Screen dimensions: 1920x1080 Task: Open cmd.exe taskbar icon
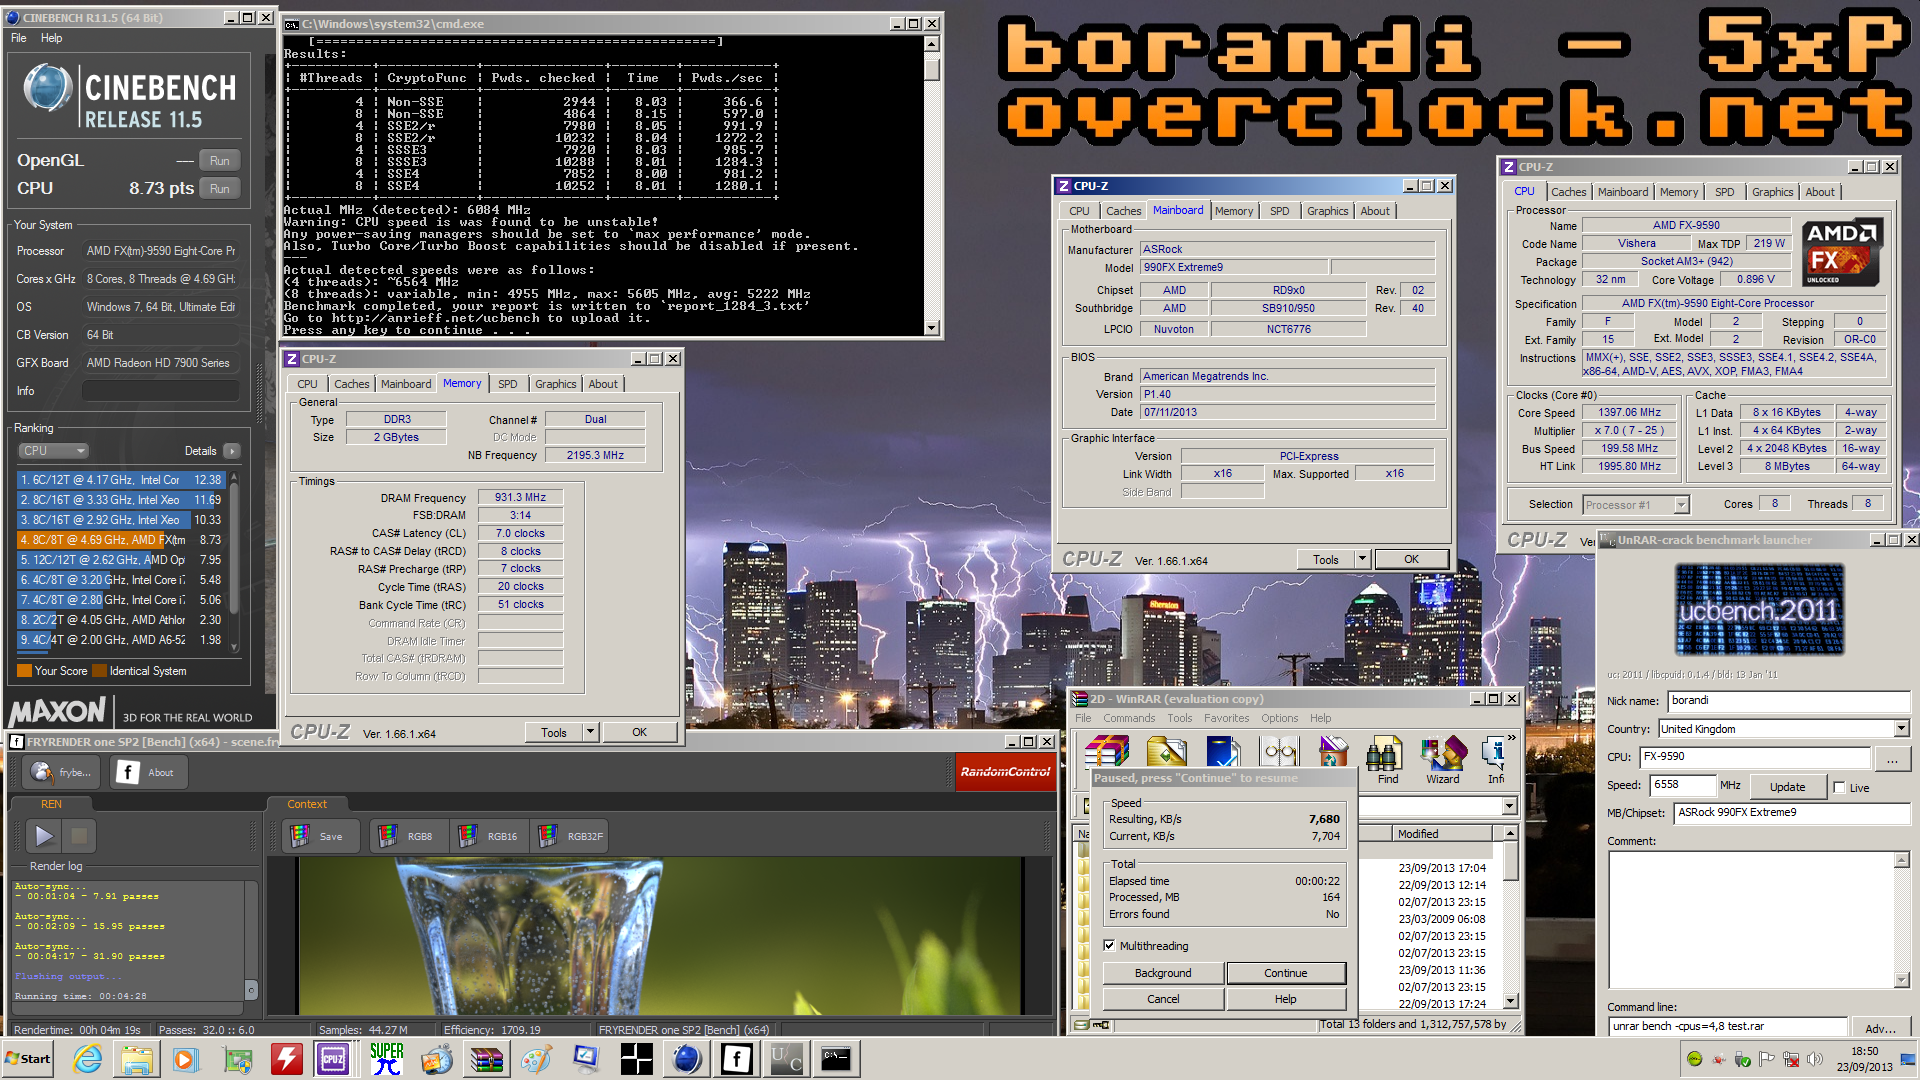[836, 1059]
